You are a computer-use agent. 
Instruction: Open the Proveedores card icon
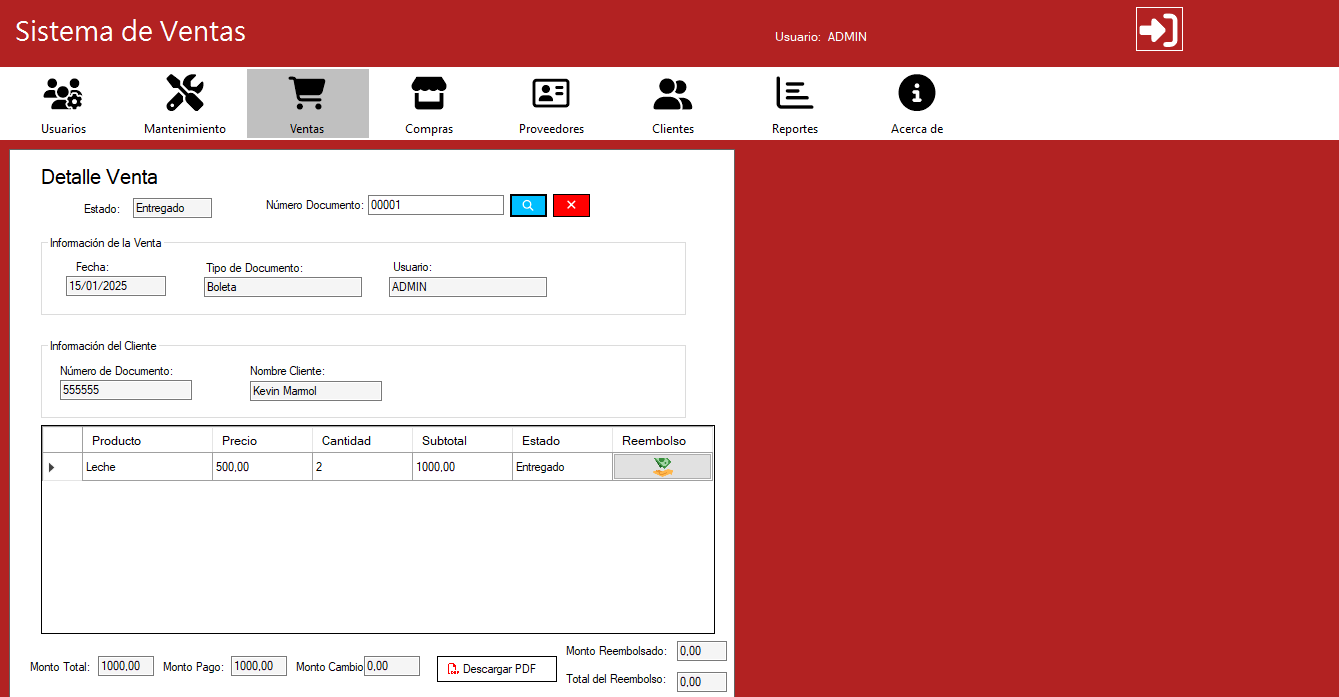tap(551, 94)
